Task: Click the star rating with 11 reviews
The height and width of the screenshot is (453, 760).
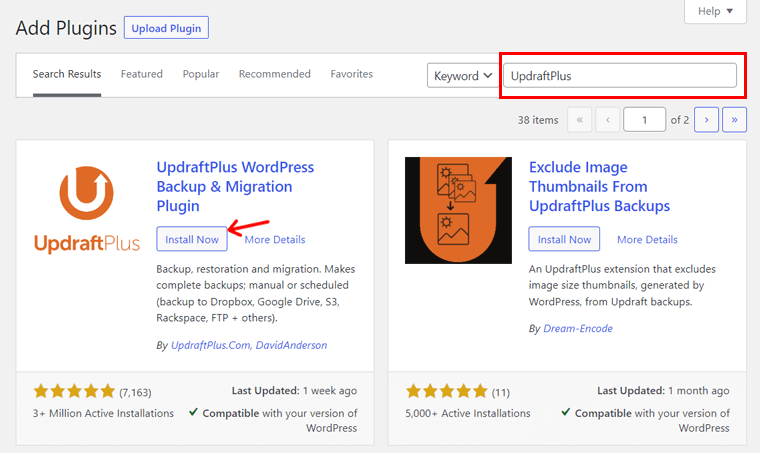Action: [x=446, y=391]
